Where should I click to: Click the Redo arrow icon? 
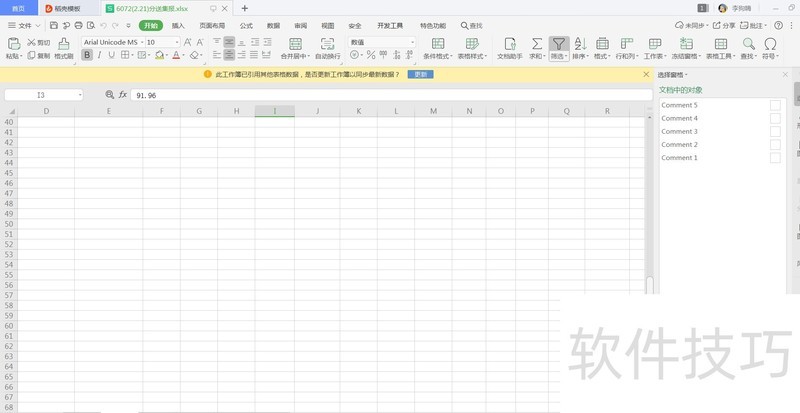pyautogui.click(x=116, y=25)
